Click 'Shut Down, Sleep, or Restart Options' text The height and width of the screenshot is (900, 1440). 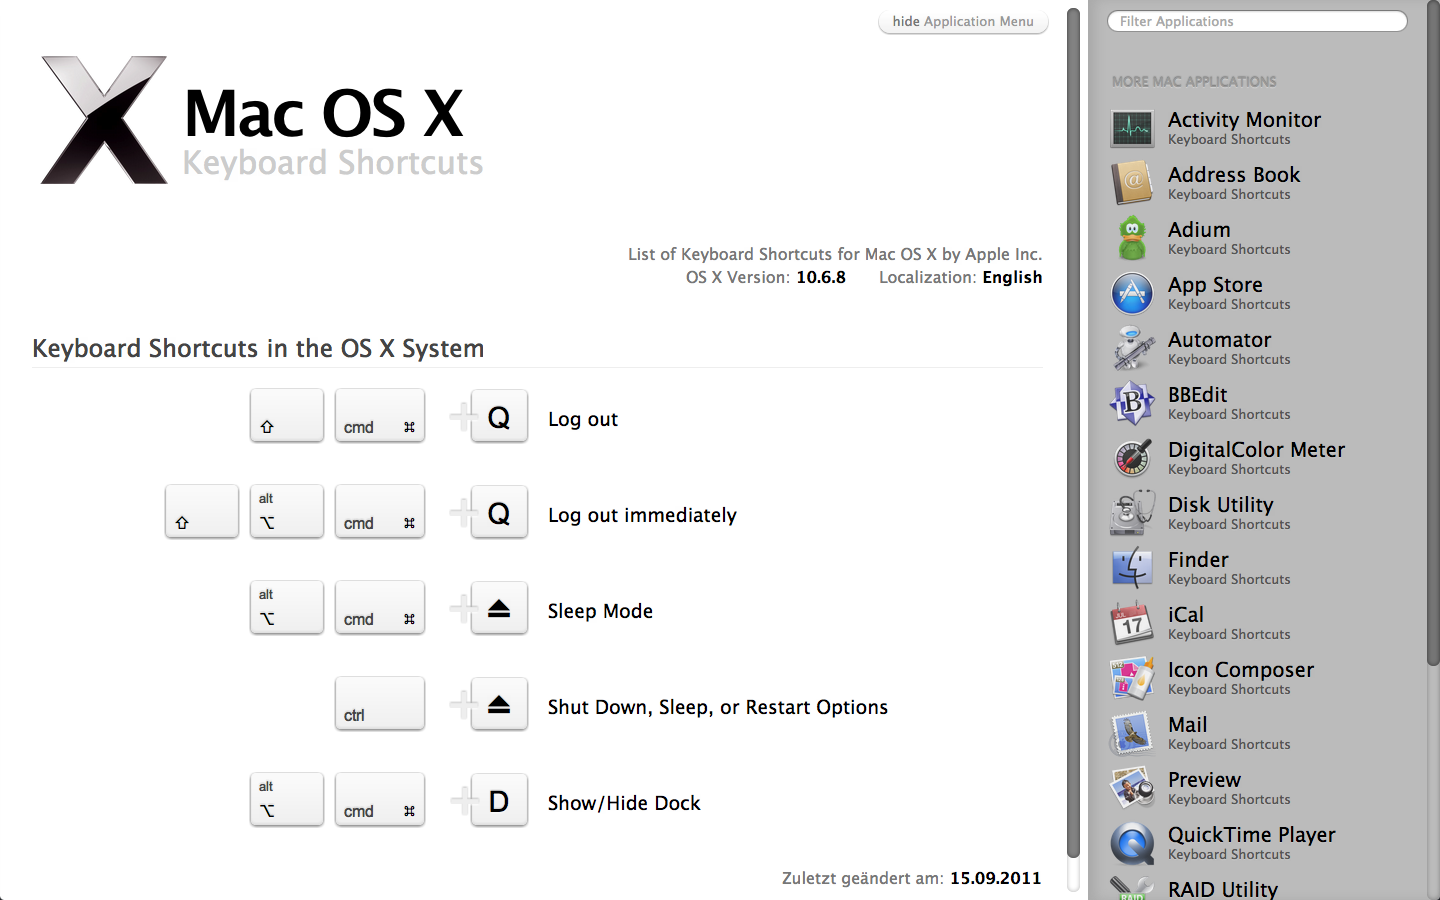pyautogui.click(x=718, y=707)
